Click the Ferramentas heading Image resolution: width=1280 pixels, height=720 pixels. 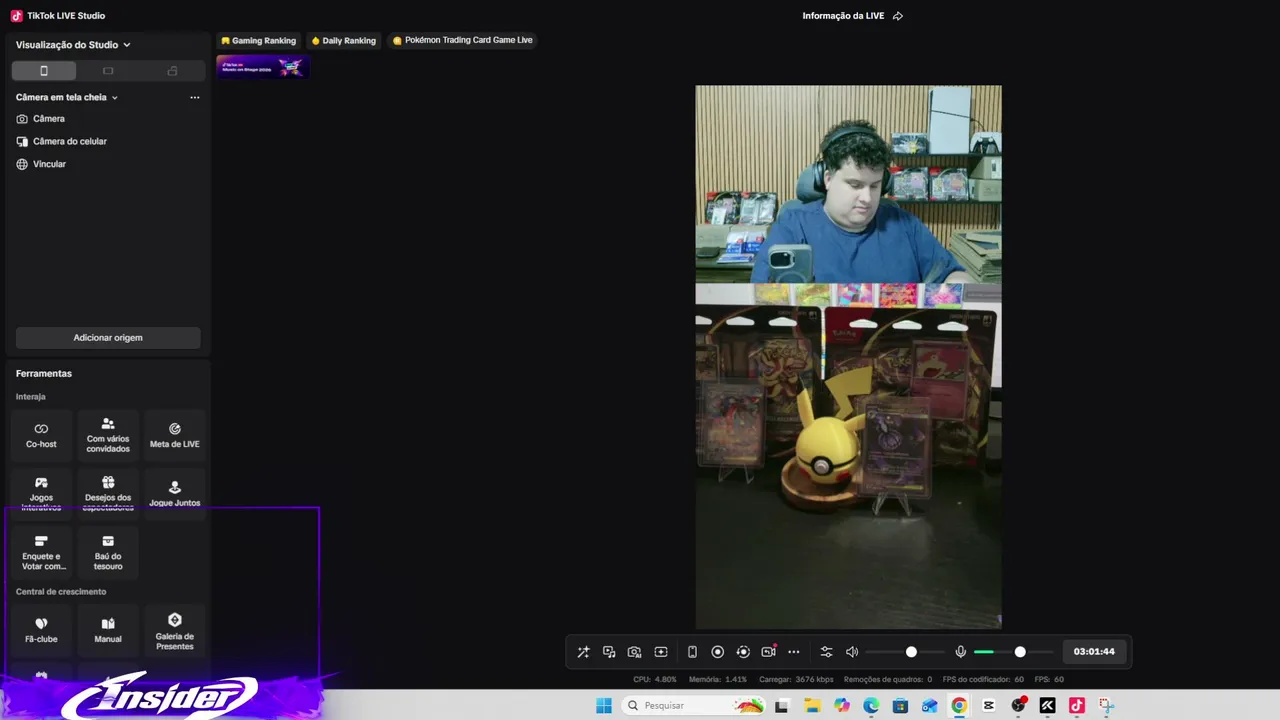[44, 373]
